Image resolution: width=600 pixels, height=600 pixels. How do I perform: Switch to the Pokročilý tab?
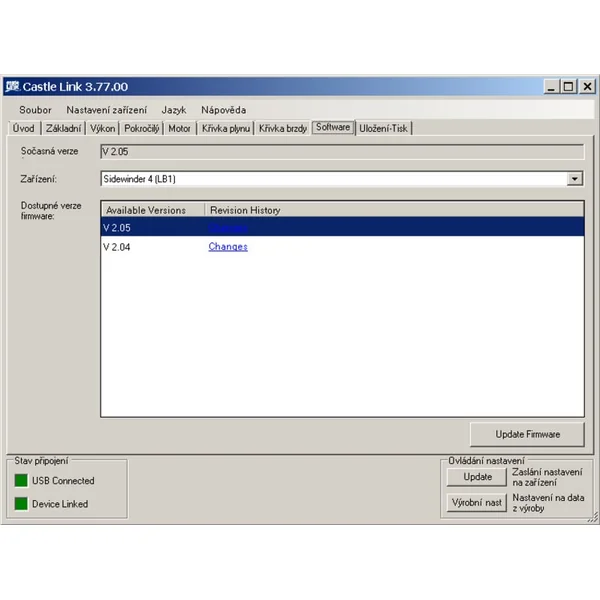click(x=142, y=128)
